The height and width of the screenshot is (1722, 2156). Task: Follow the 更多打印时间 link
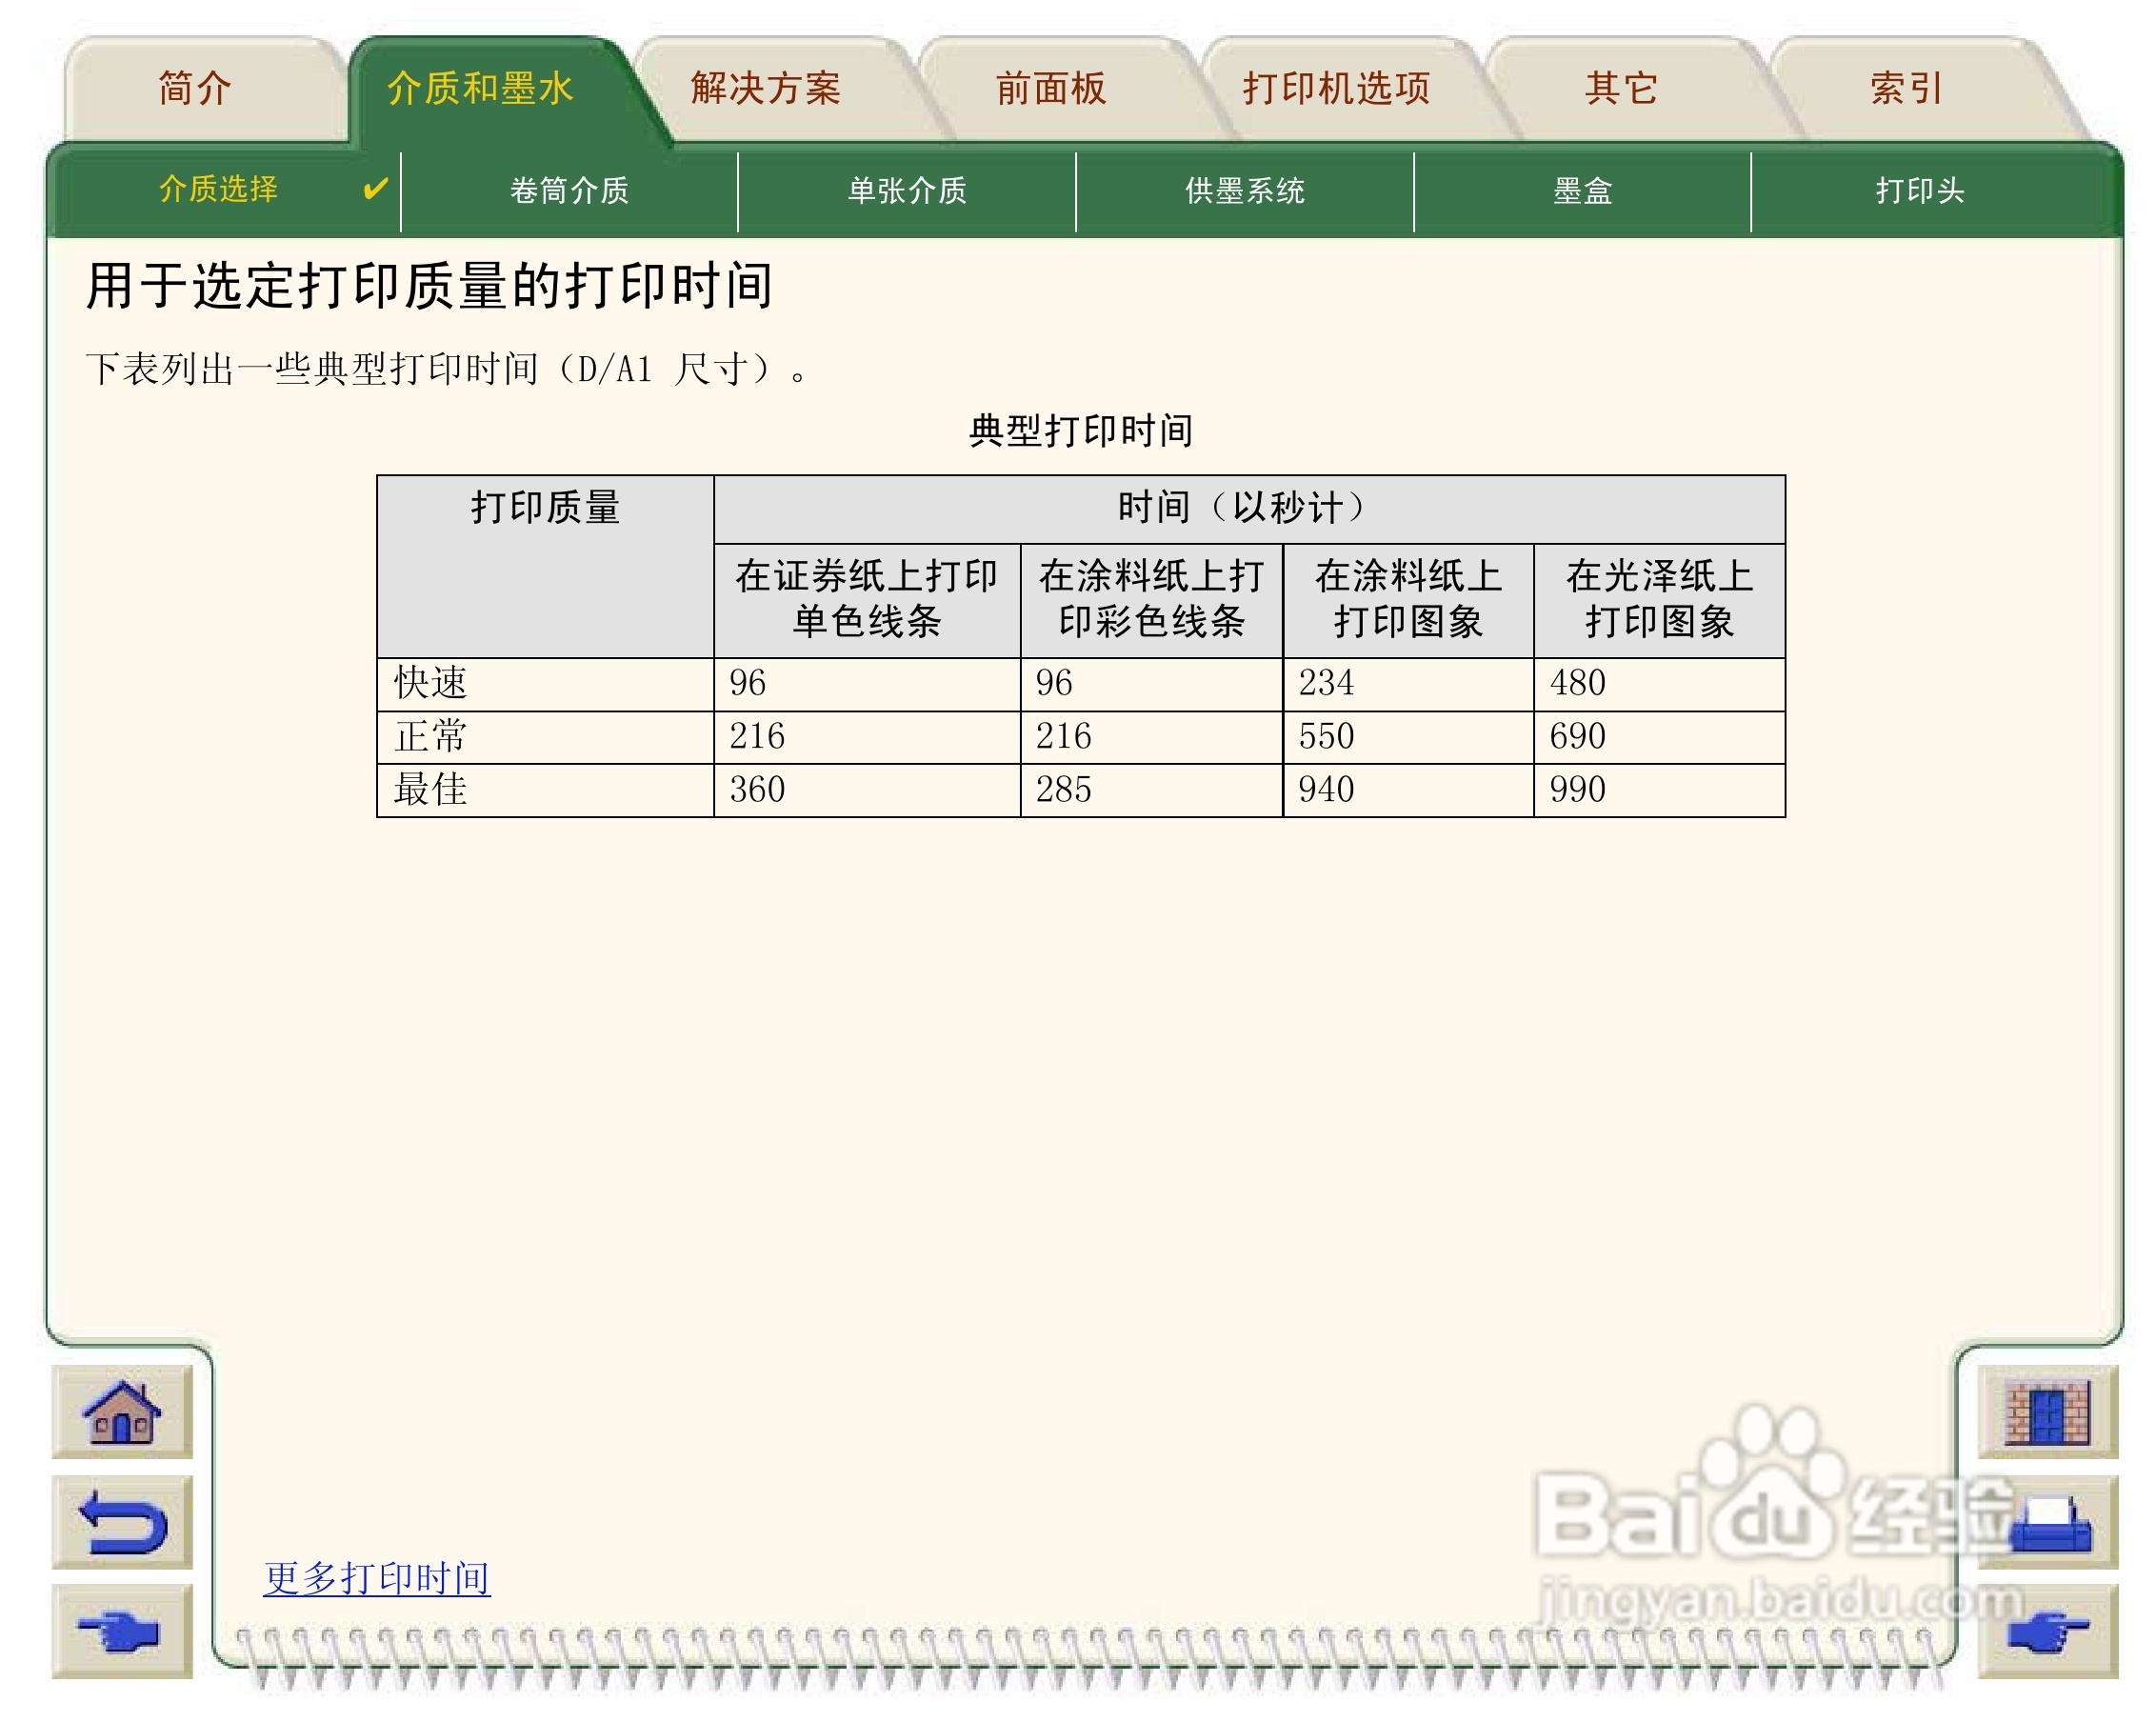click(376, 1578)
